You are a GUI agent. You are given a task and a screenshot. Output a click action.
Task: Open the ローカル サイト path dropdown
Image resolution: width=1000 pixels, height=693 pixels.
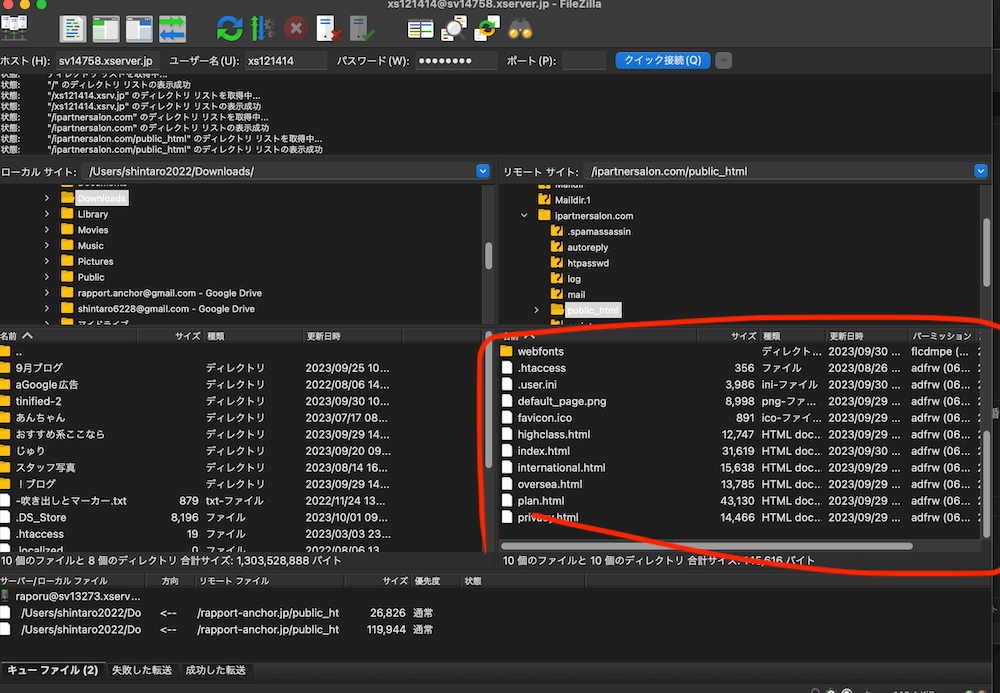click(x=483, y=171)
